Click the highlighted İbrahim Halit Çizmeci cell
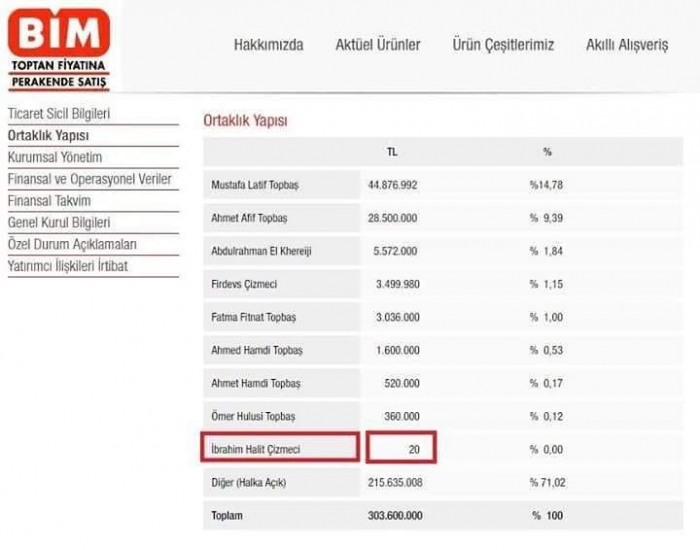The width and height of the screenshot is (700, 550). (280, 450)
